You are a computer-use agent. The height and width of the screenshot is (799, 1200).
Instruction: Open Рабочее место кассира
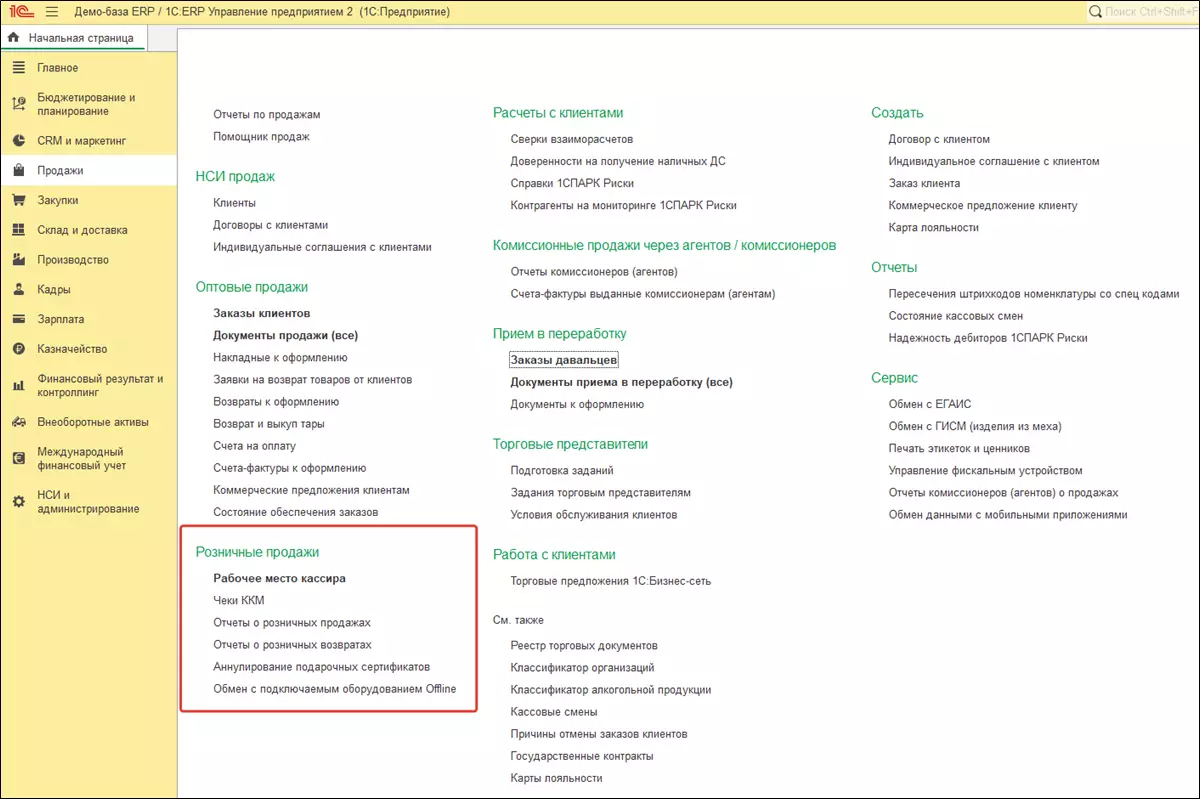(x=279, y=578)
